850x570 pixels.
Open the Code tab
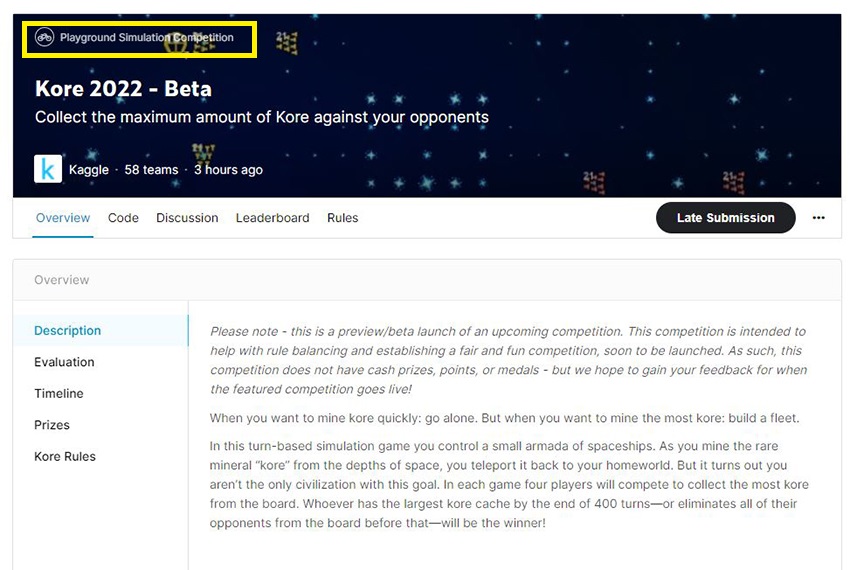(x=123, y=218)
